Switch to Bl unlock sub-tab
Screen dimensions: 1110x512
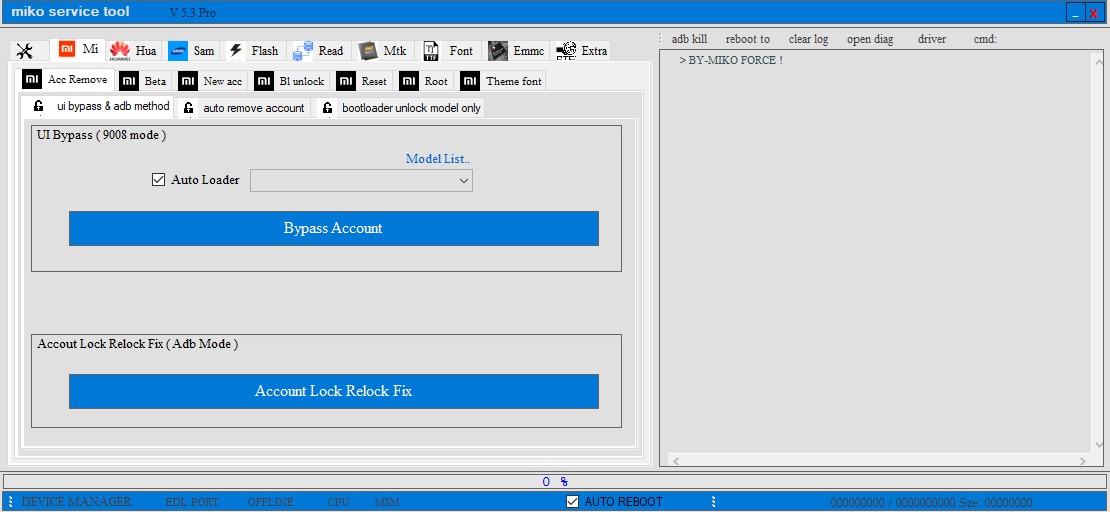point(290,81)
